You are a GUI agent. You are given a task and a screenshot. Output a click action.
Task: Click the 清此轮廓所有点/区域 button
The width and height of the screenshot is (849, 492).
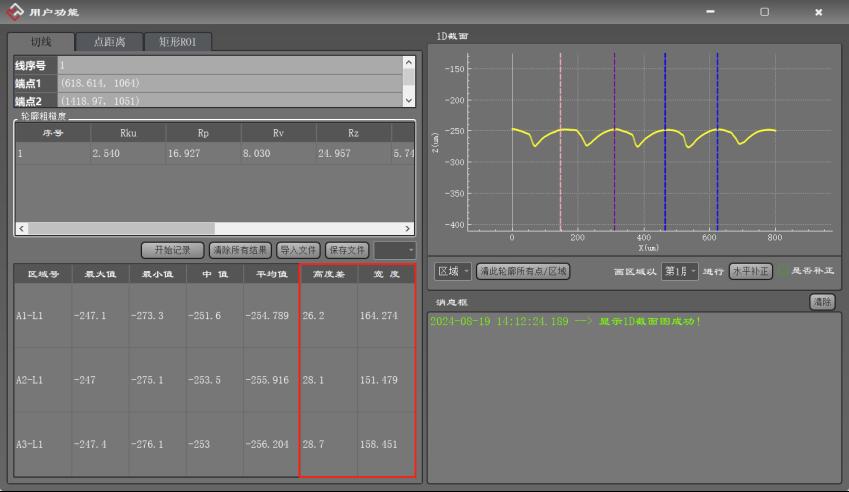523,271
